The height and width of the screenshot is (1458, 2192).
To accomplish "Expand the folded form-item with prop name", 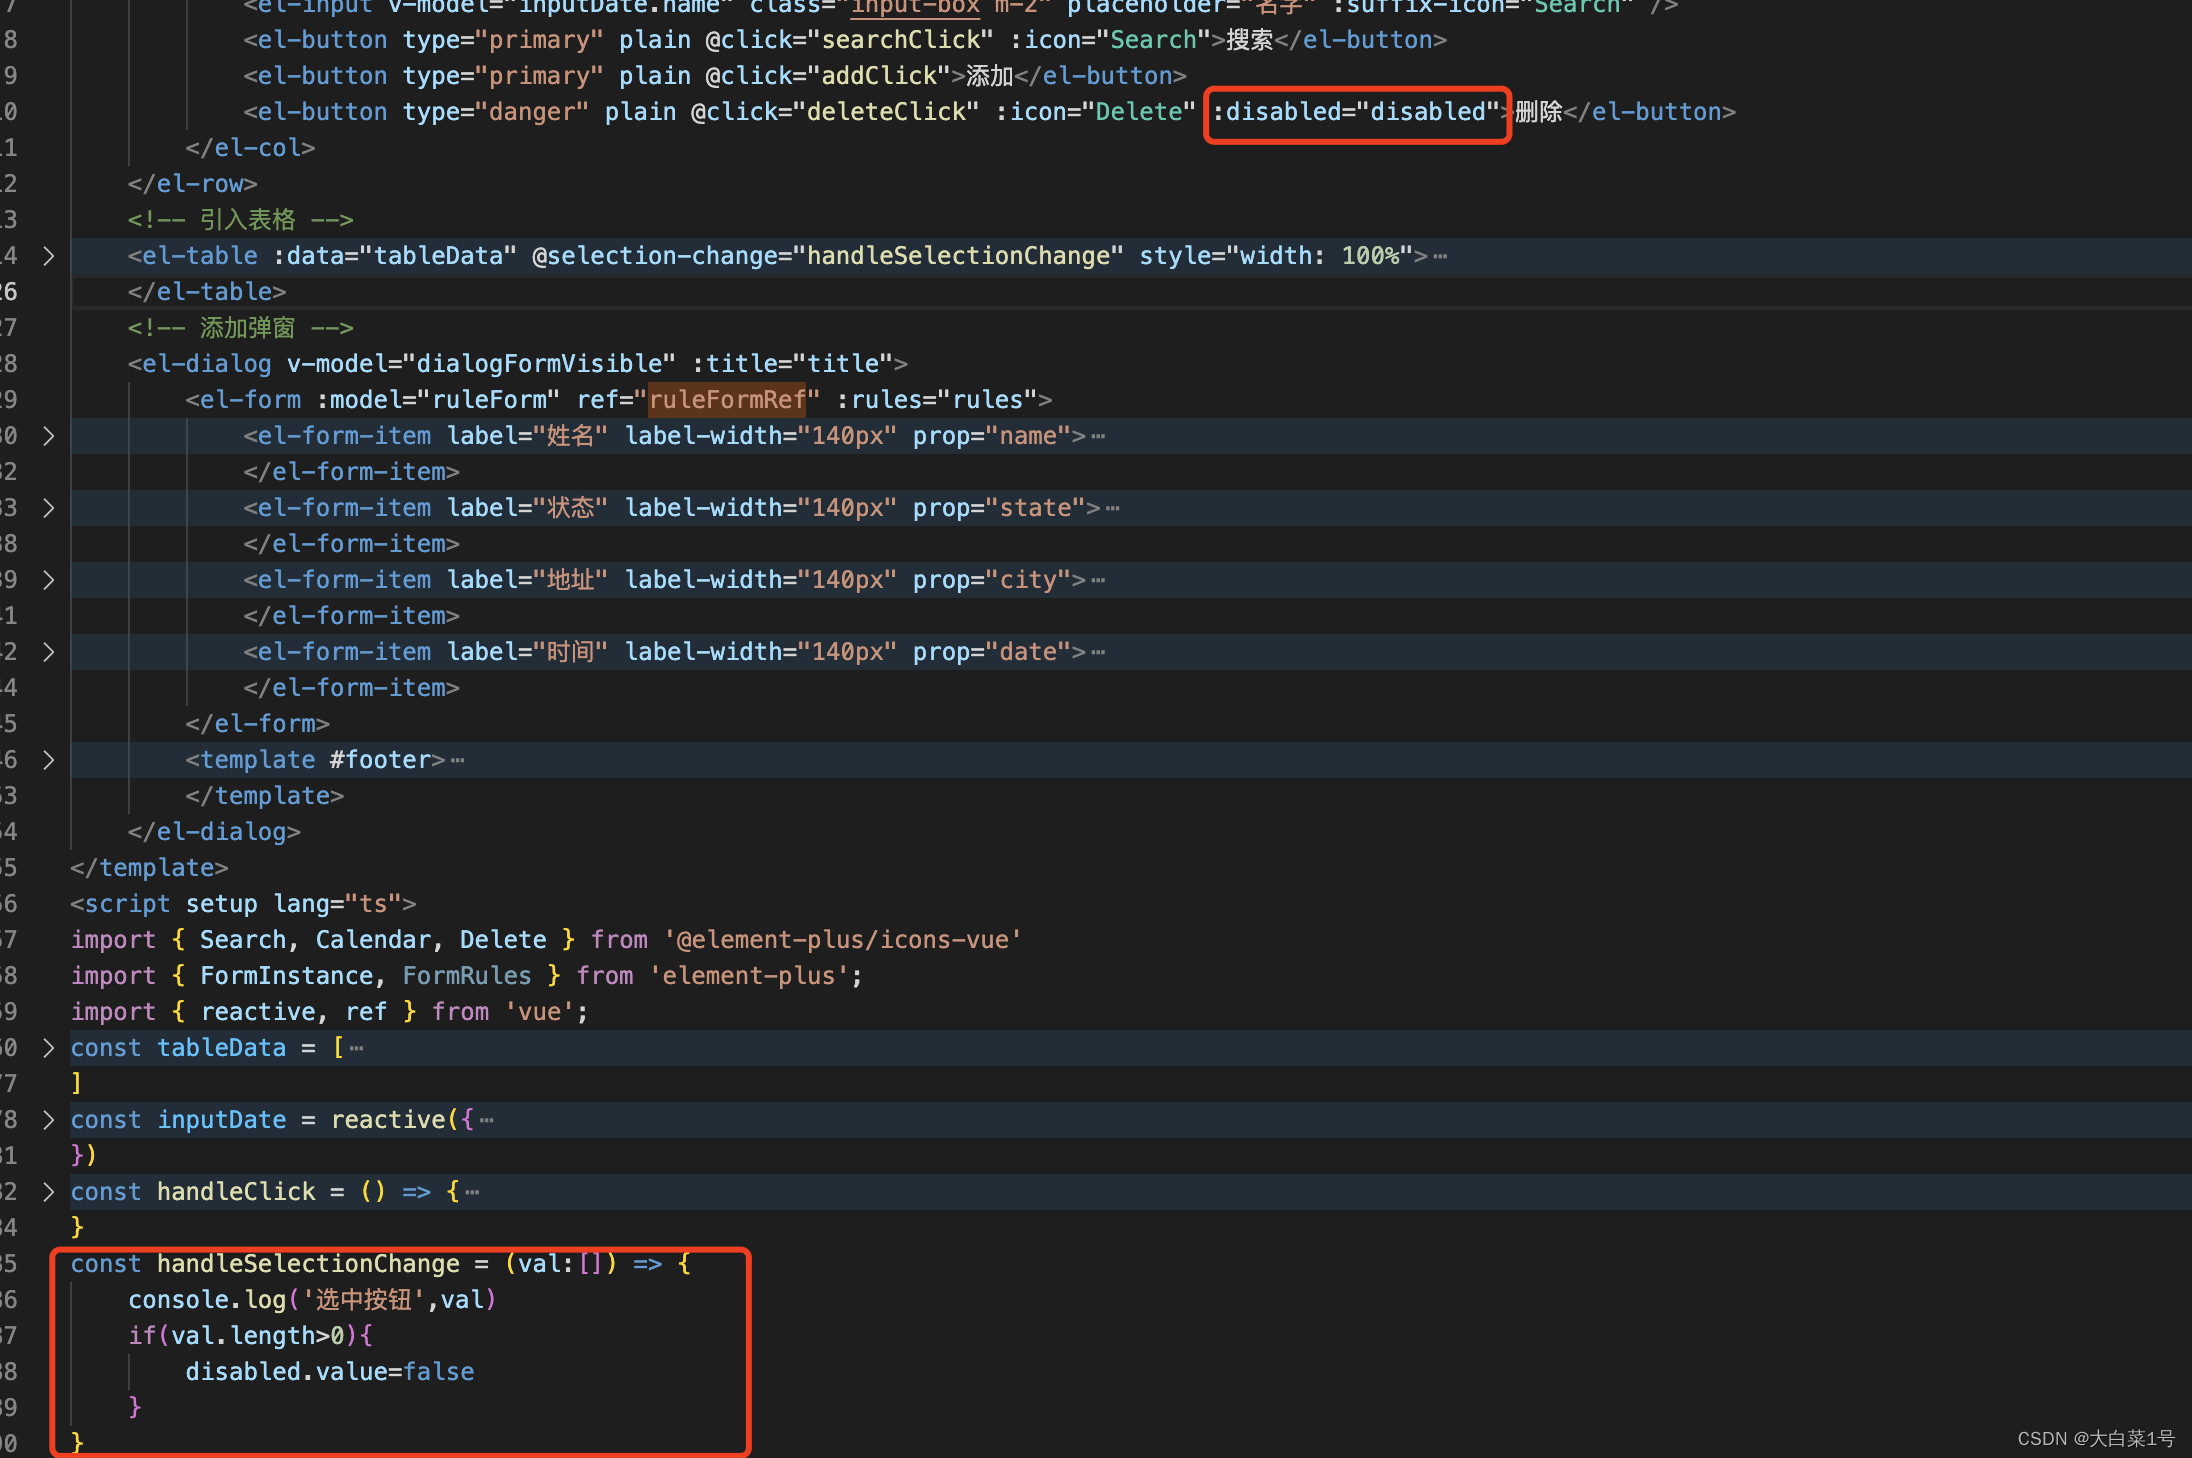I will click(48, 436).
